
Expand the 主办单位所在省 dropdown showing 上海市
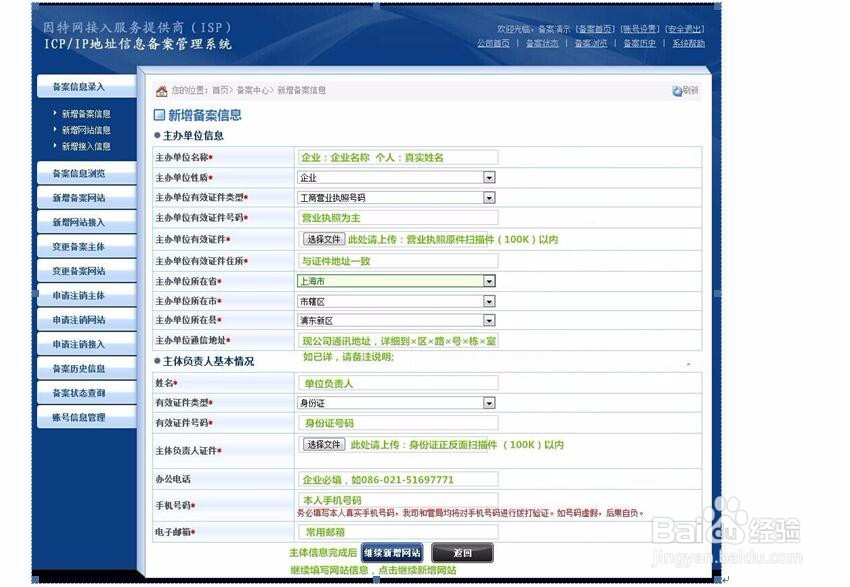pyautogui.click(x=489, y=281)
